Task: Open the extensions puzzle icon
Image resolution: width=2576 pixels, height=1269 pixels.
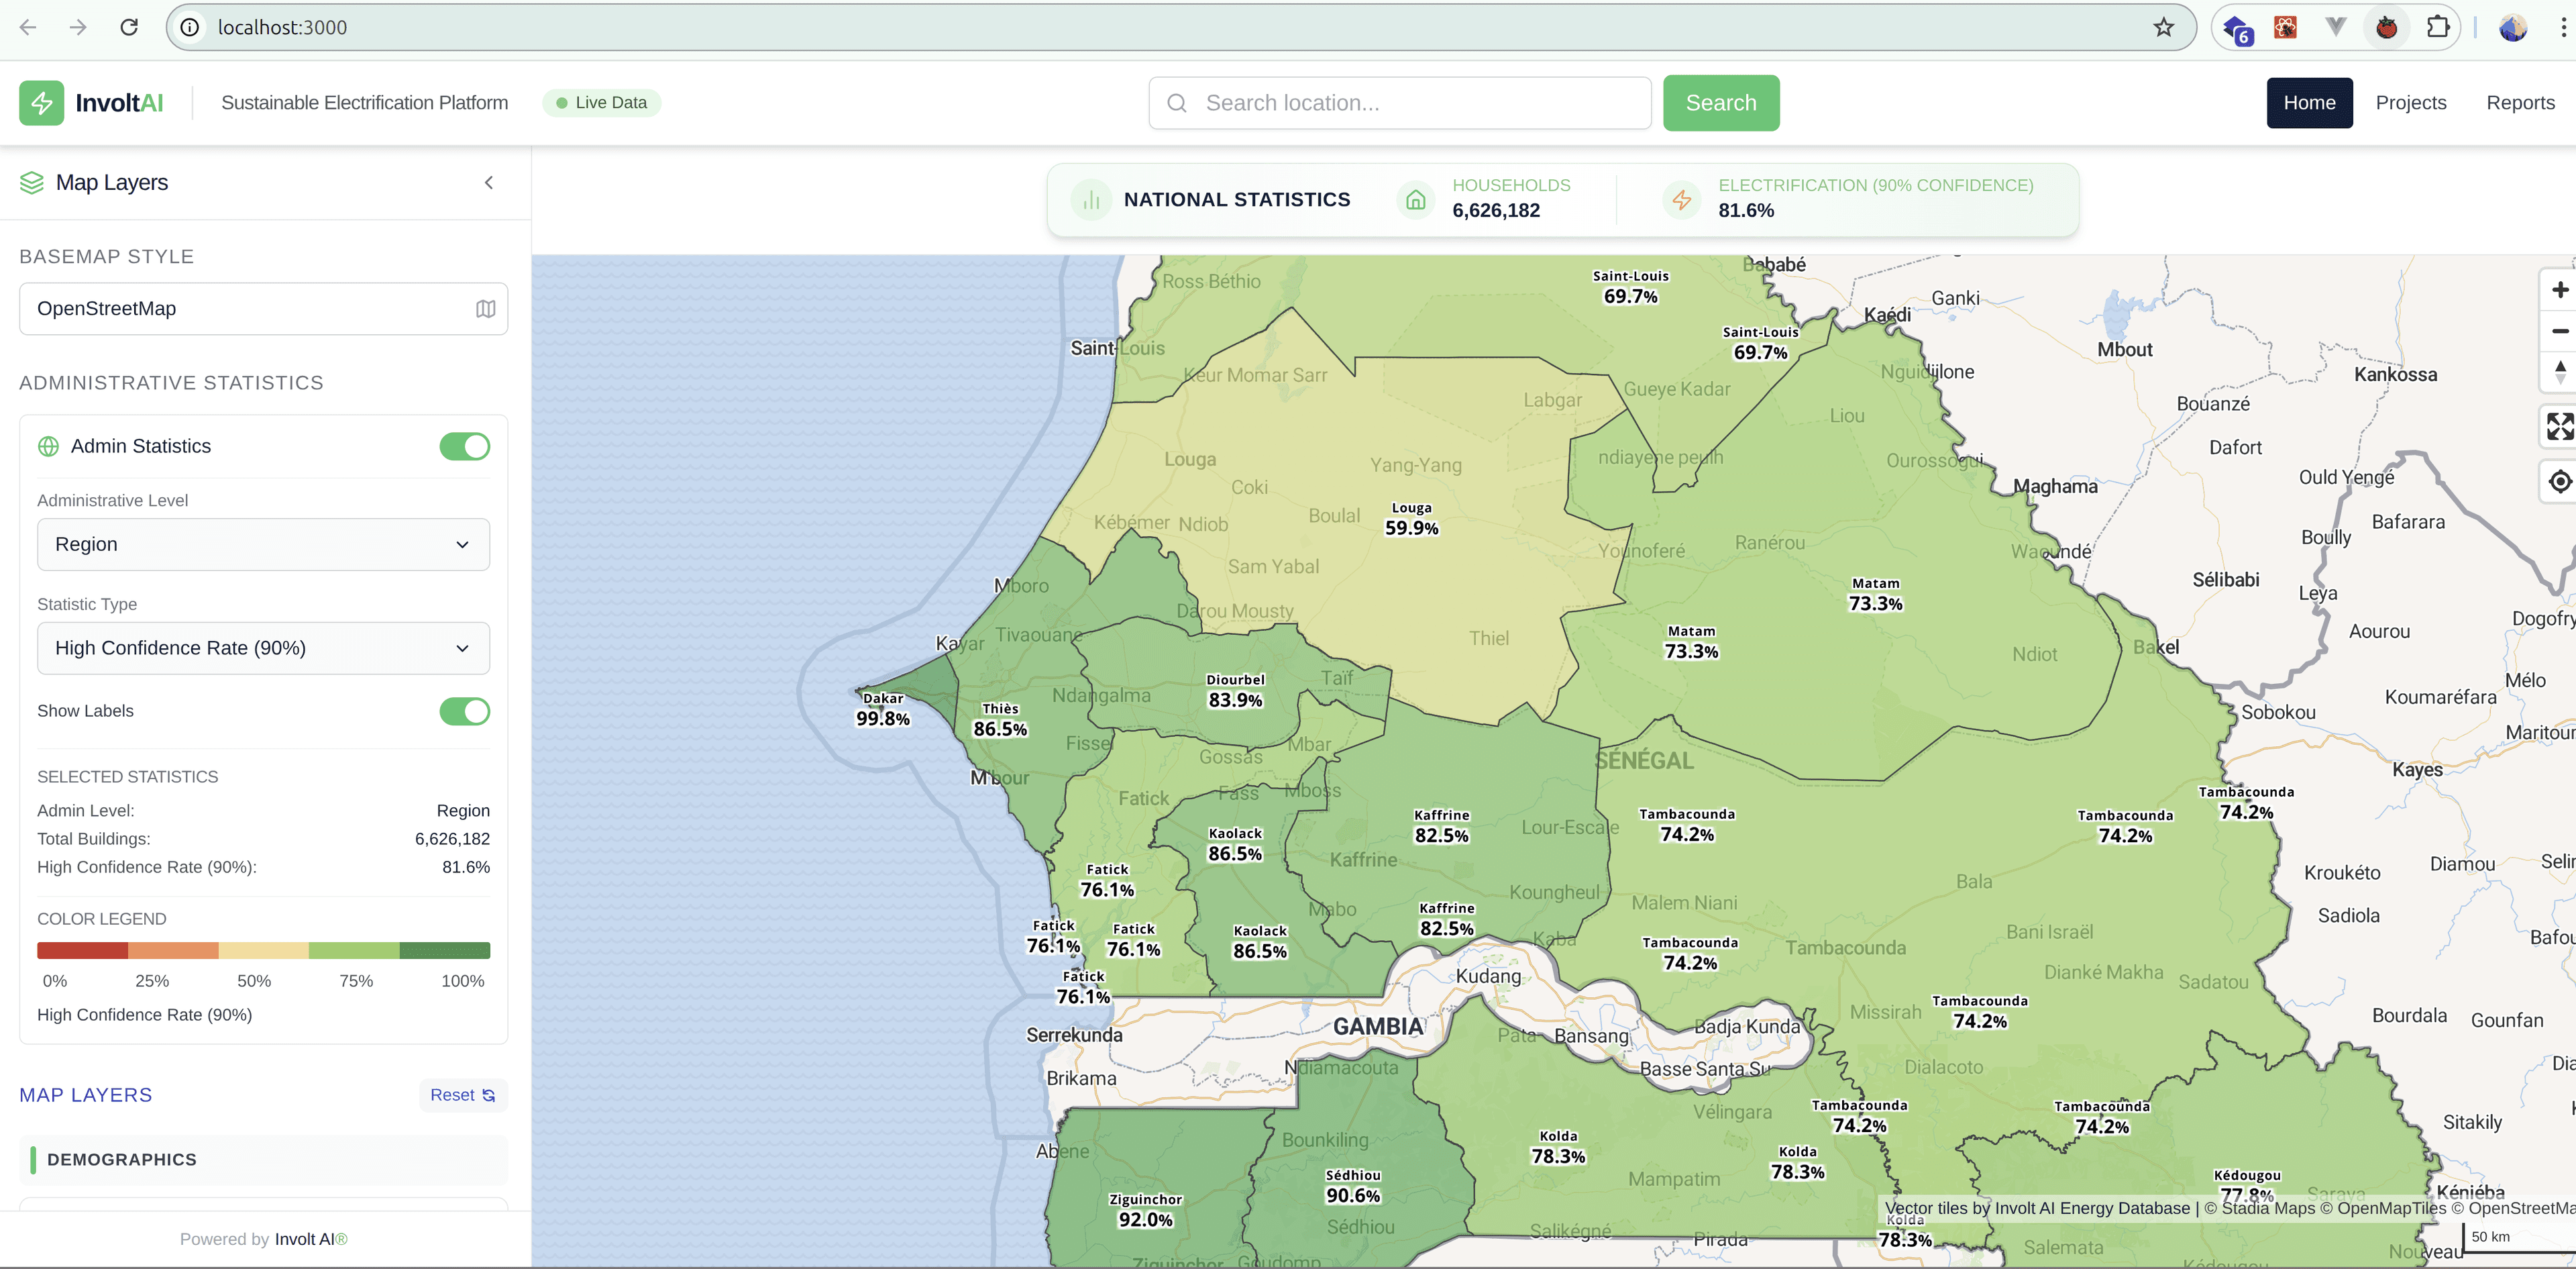Action: 2438,27
